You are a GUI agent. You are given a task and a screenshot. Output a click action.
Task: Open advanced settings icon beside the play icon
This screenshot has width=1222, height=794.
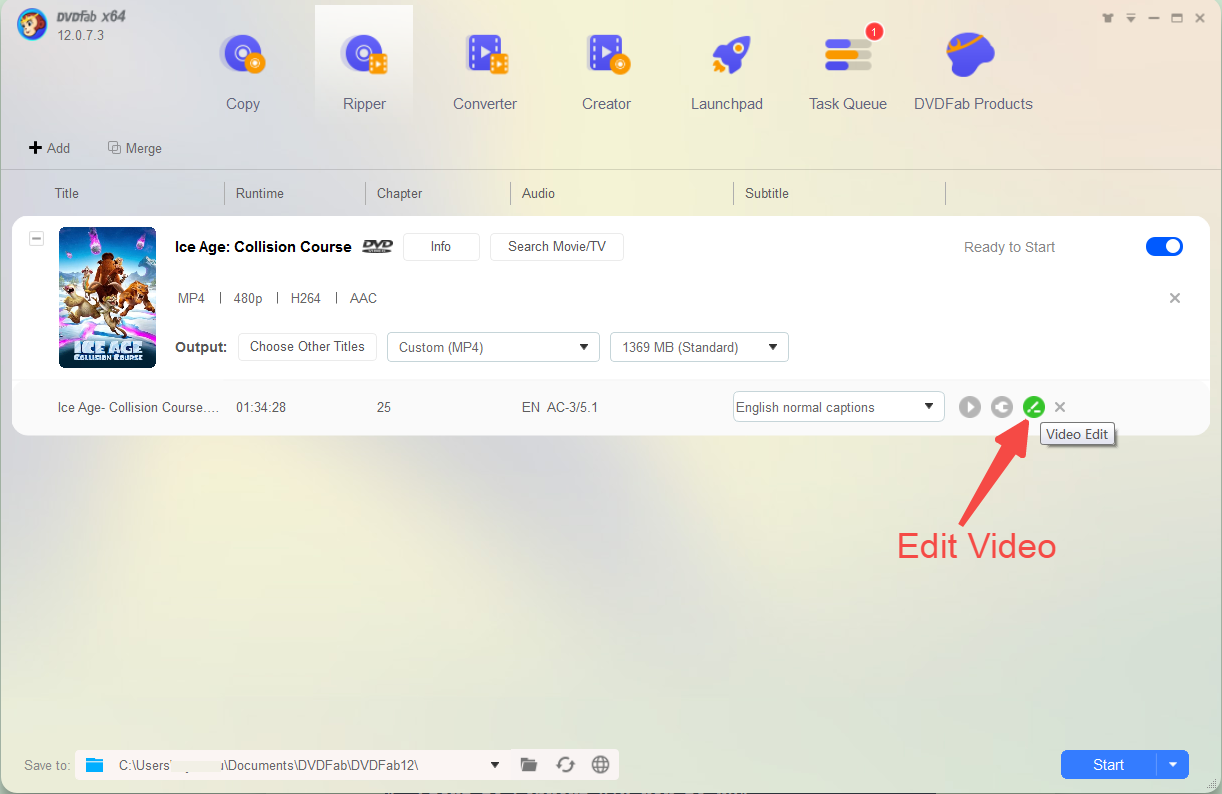pos(1002,407)
